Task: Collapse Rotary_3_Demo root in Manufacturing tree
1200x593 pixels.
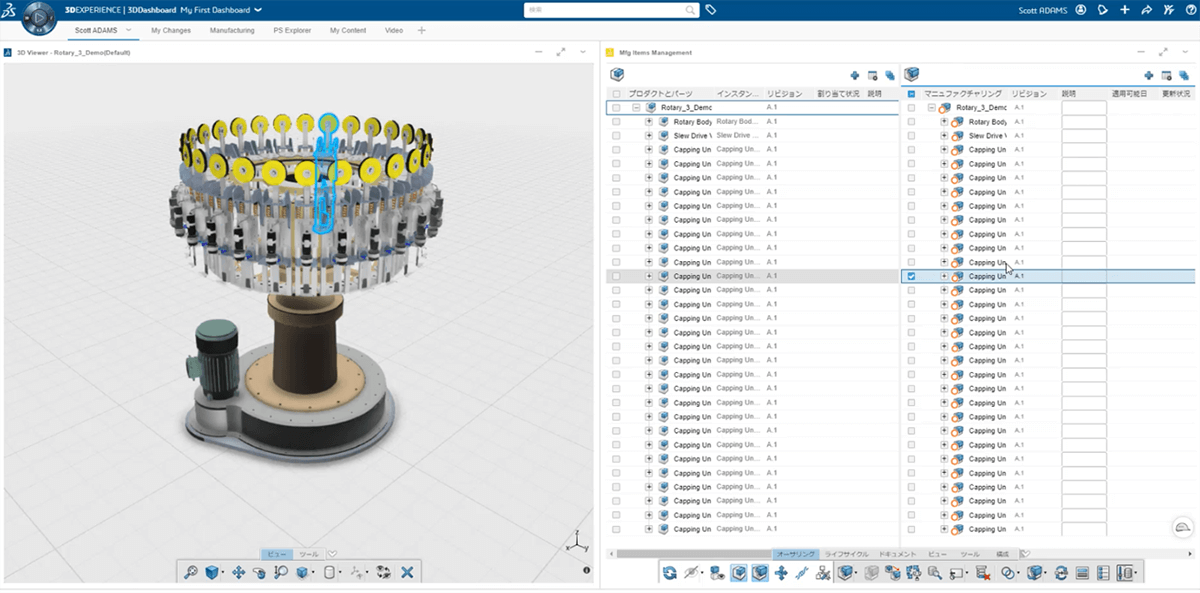Action: [x=931, y=108]
